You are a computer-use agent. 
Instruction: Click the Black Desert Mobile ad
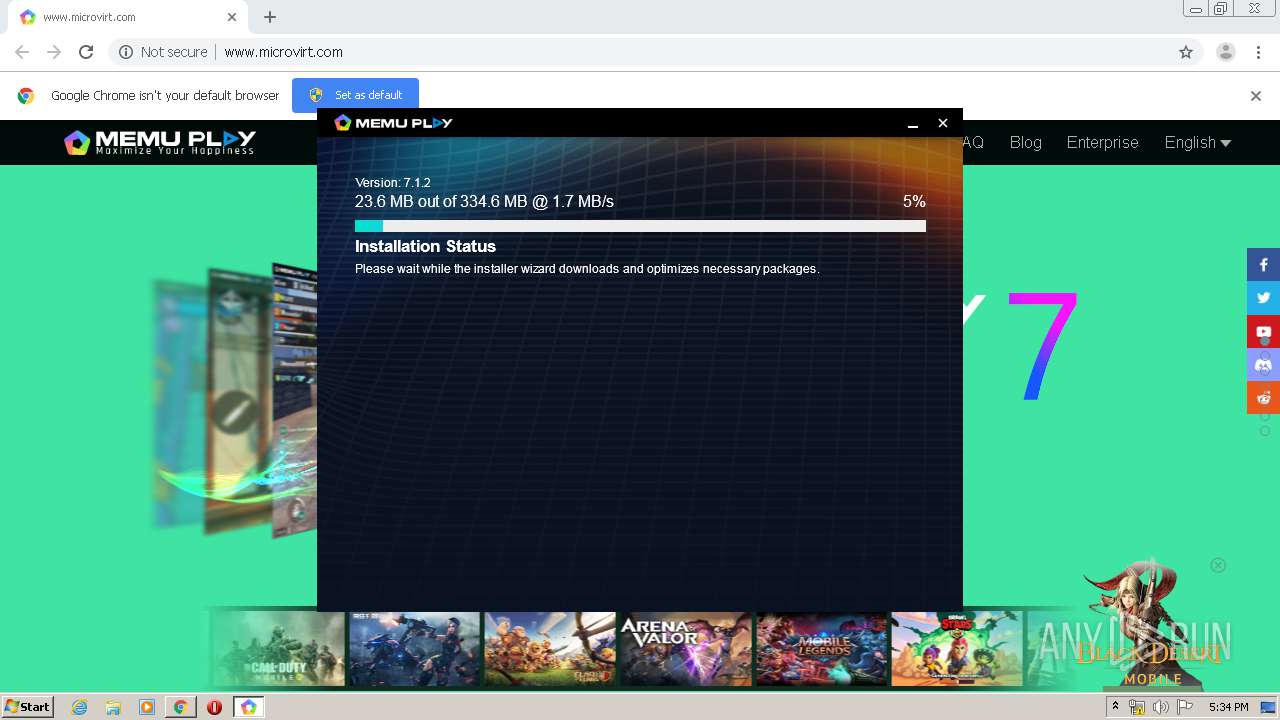coord(1150,625)
